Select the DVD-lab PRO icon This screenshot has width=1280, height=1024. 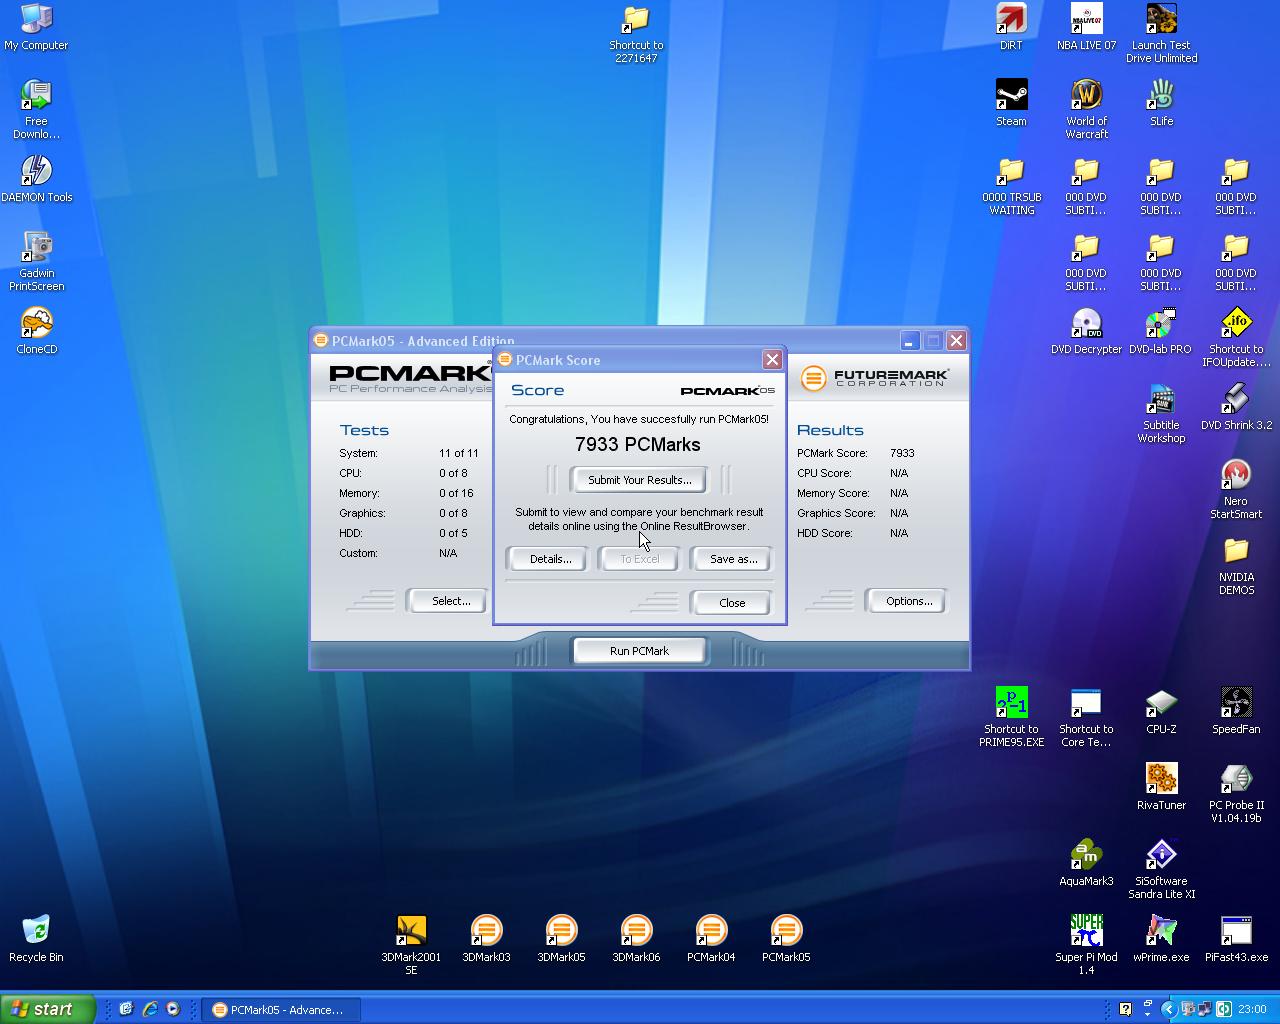click(1161, 331)
